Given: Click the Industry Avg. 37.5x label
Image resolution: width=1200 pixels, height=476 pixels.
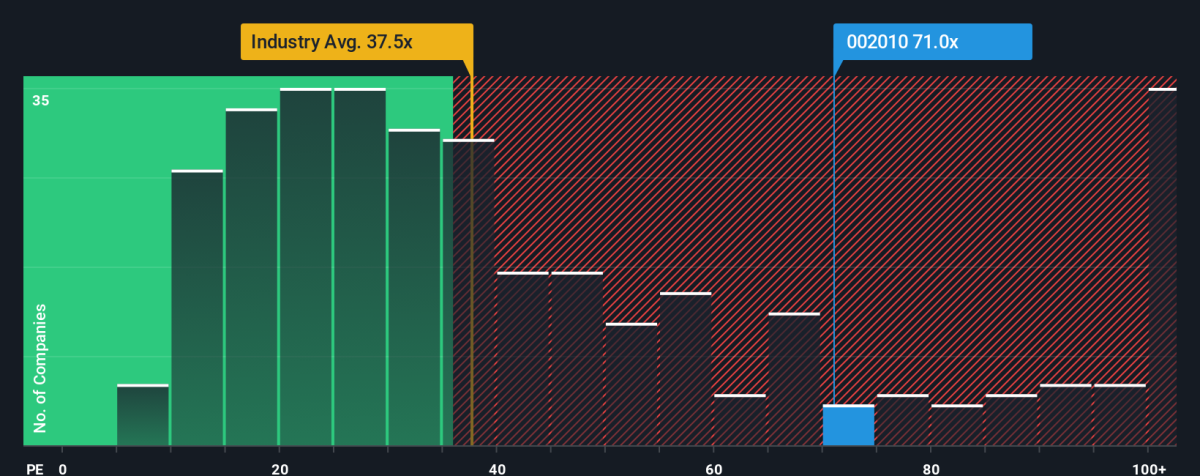Looking at the screenshot, I should [356, 43].
